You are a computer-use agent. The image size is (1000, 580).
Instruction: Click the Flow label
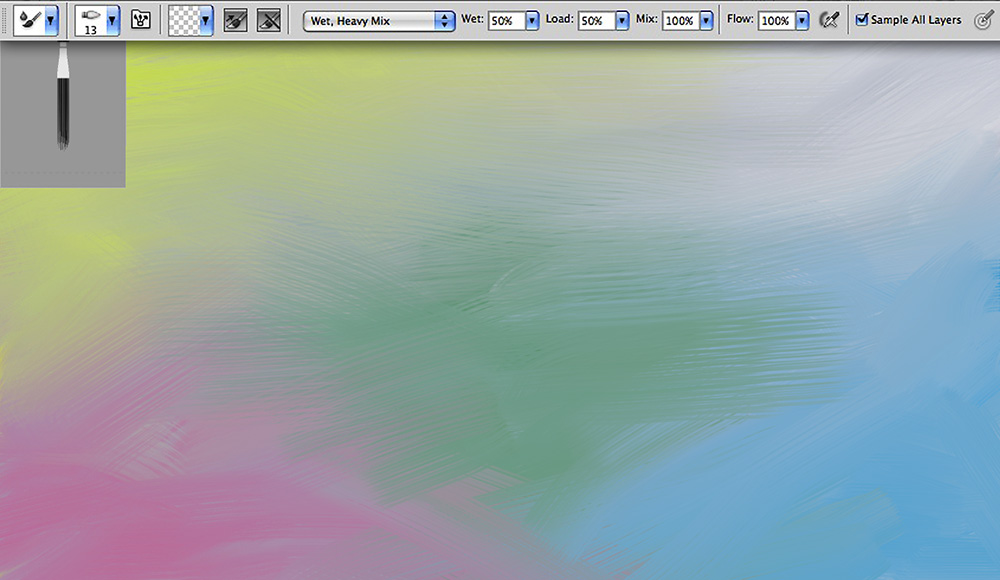740,19
